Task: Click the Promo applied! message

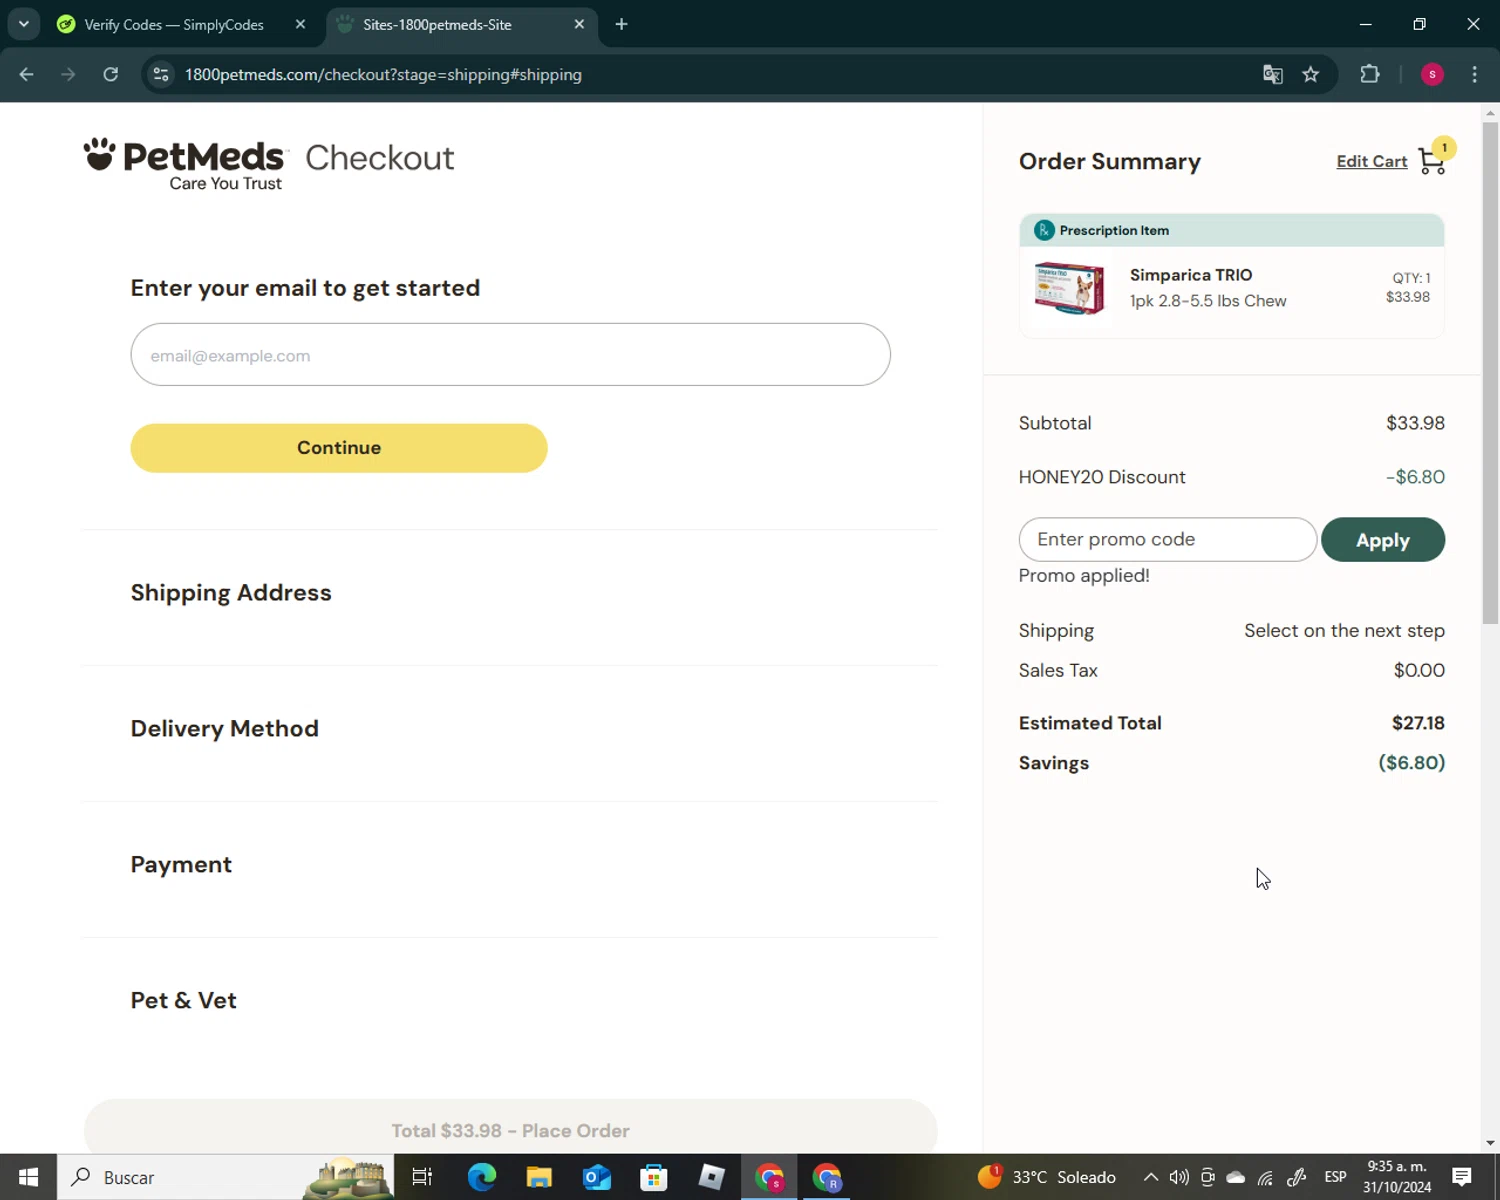Action: [x=1084, y=576]
